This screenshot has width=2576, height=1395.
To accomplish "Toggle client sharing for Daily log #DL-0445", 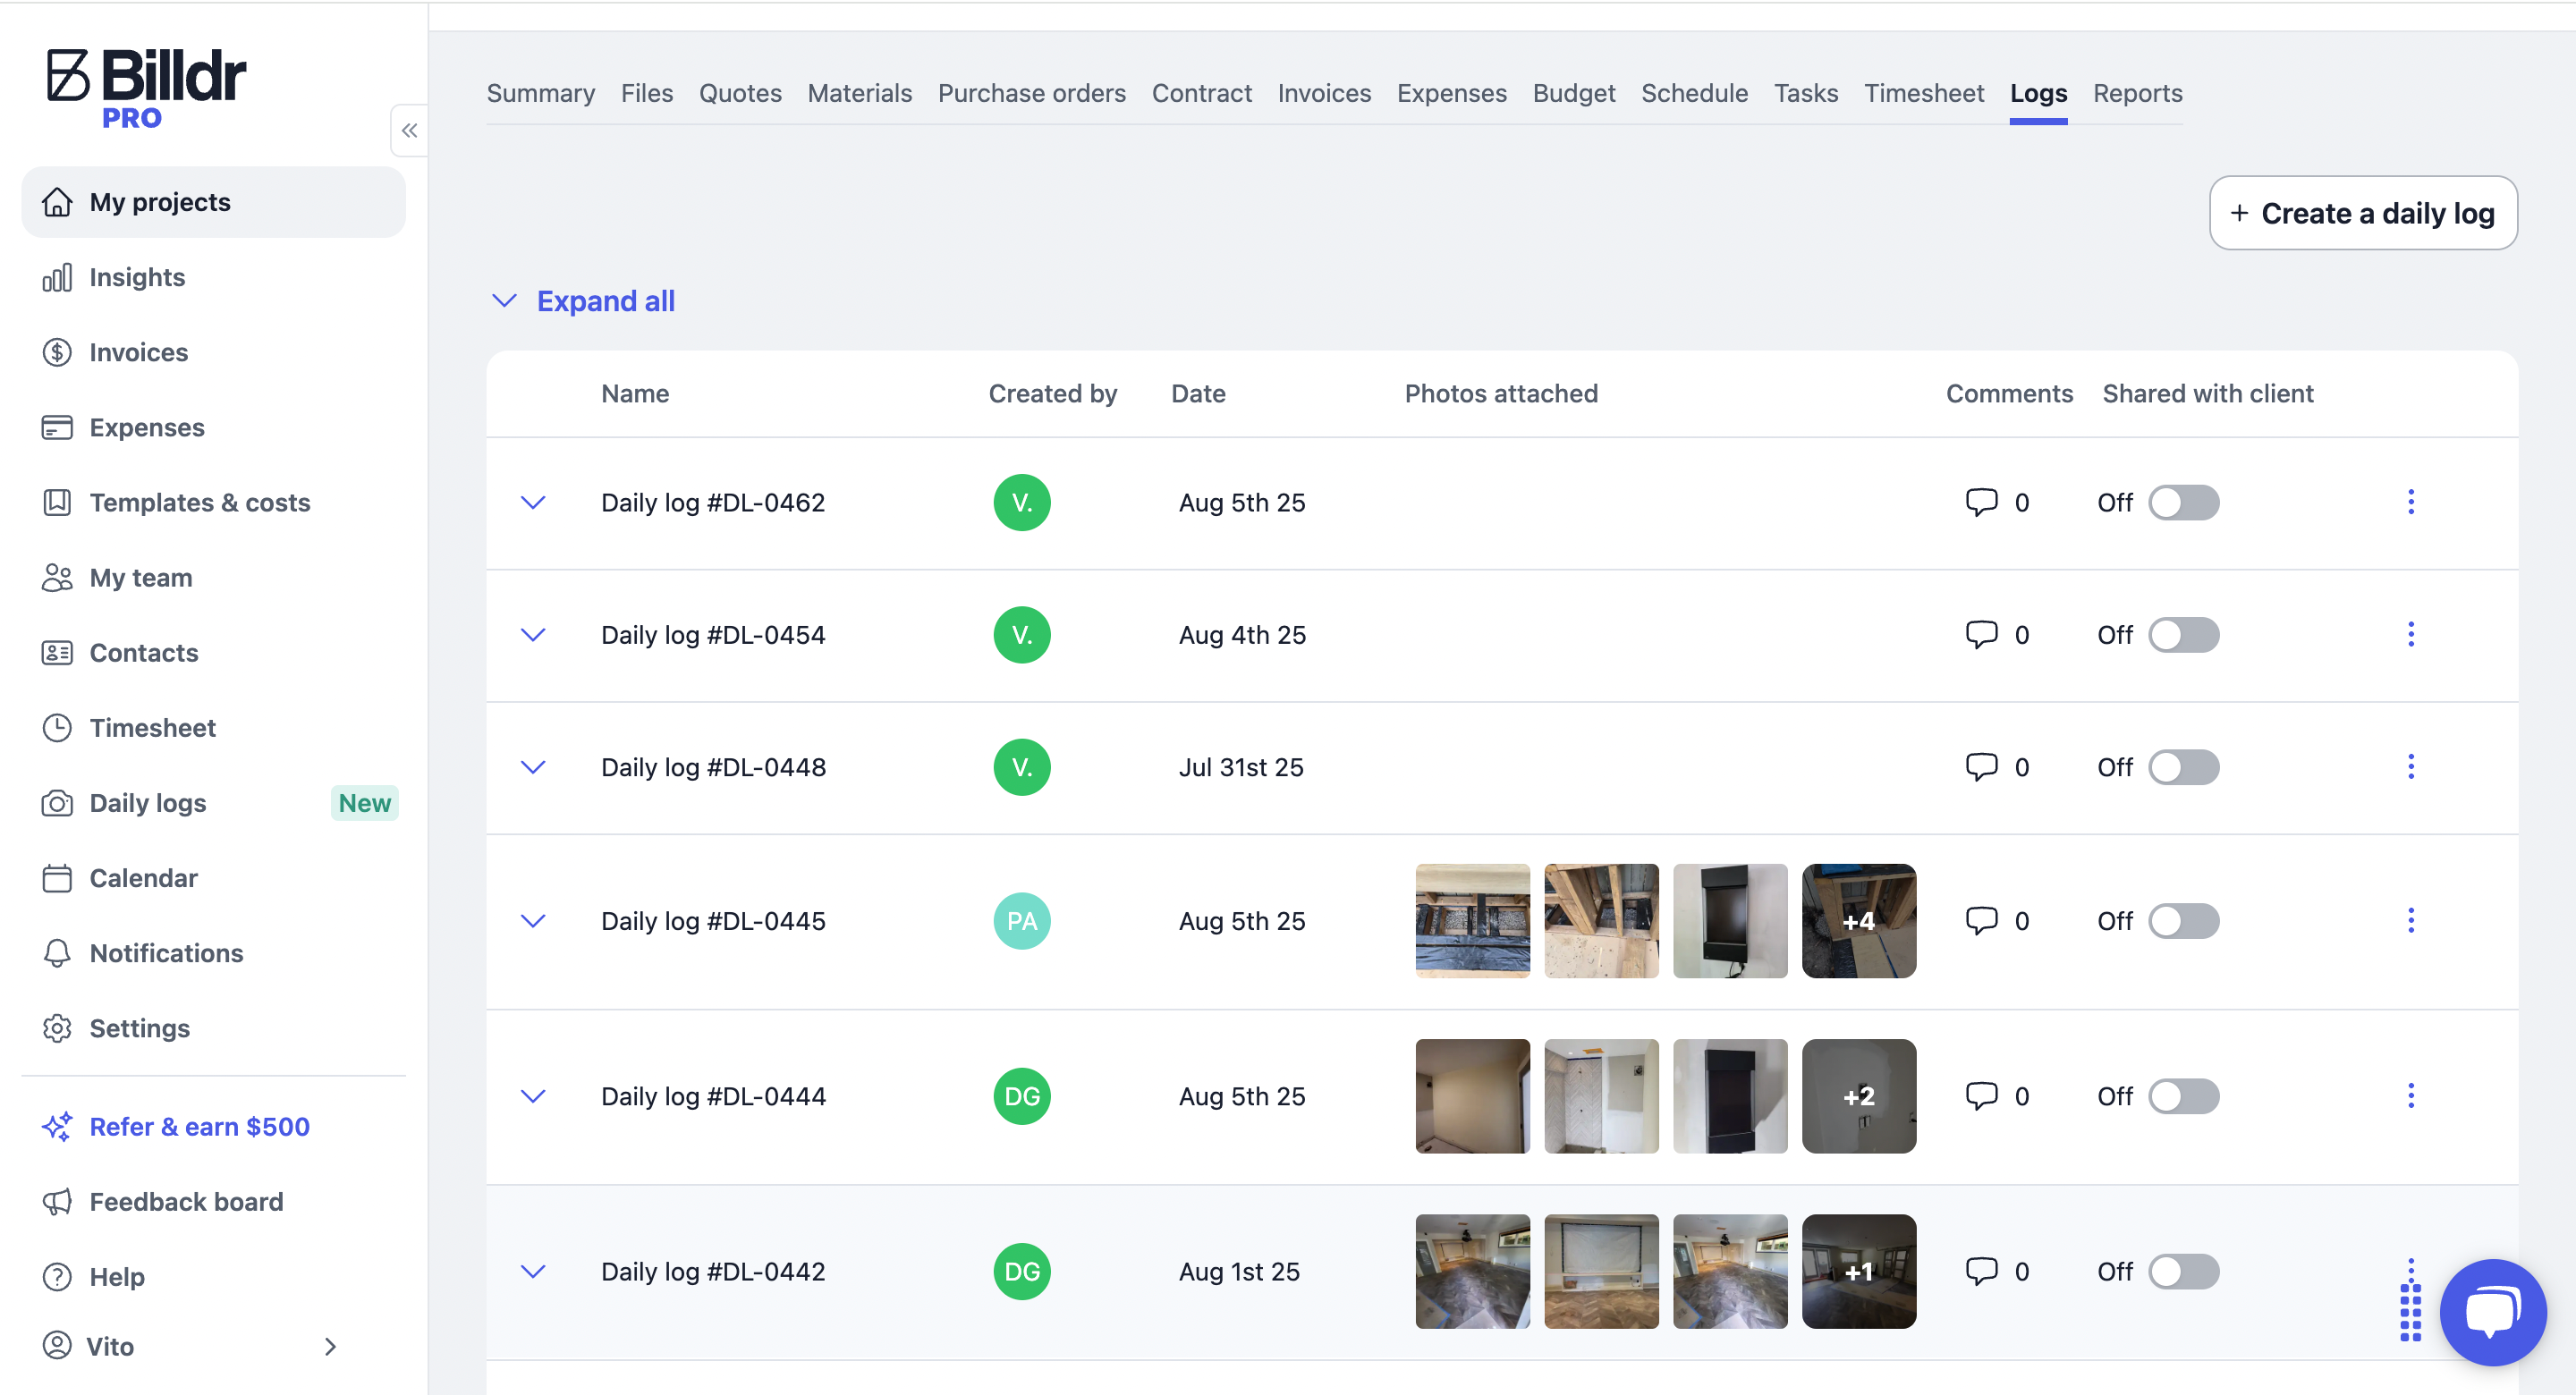I will tap(2184, 920).
